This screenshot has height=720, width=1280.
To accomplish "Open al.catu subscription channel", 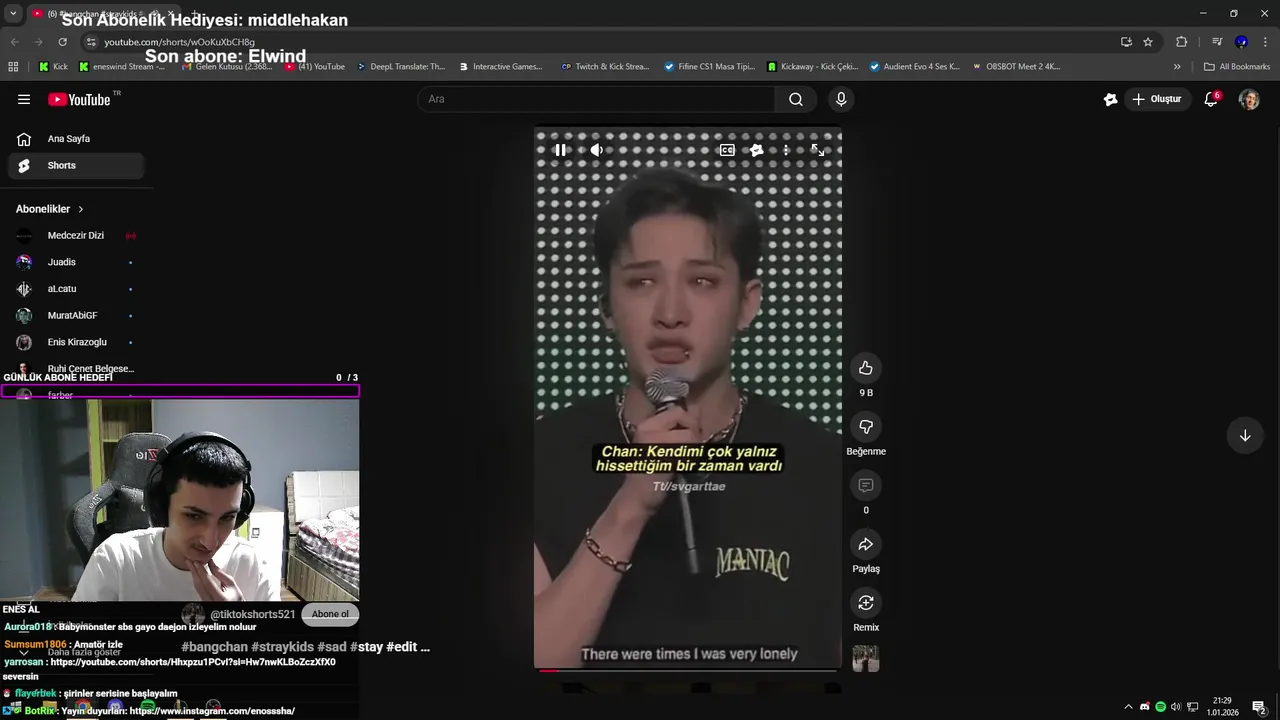I will [76, 289].
